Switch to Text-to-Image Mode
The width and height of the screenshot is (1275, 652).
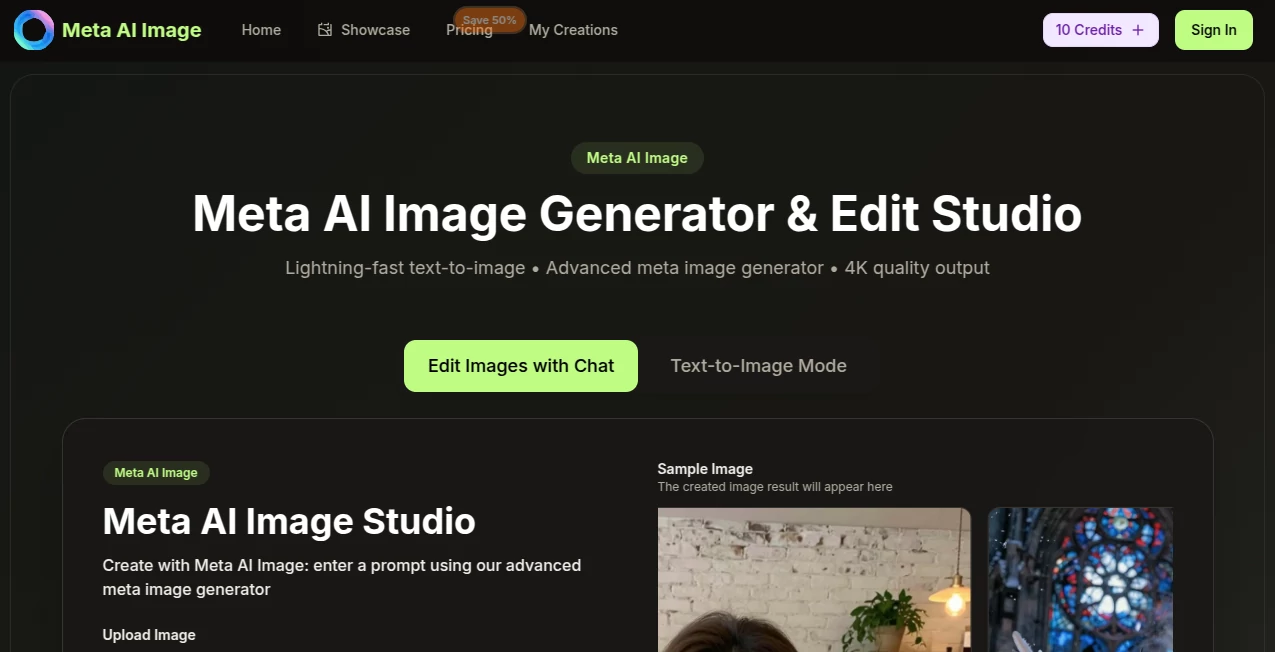click(758, 365)
